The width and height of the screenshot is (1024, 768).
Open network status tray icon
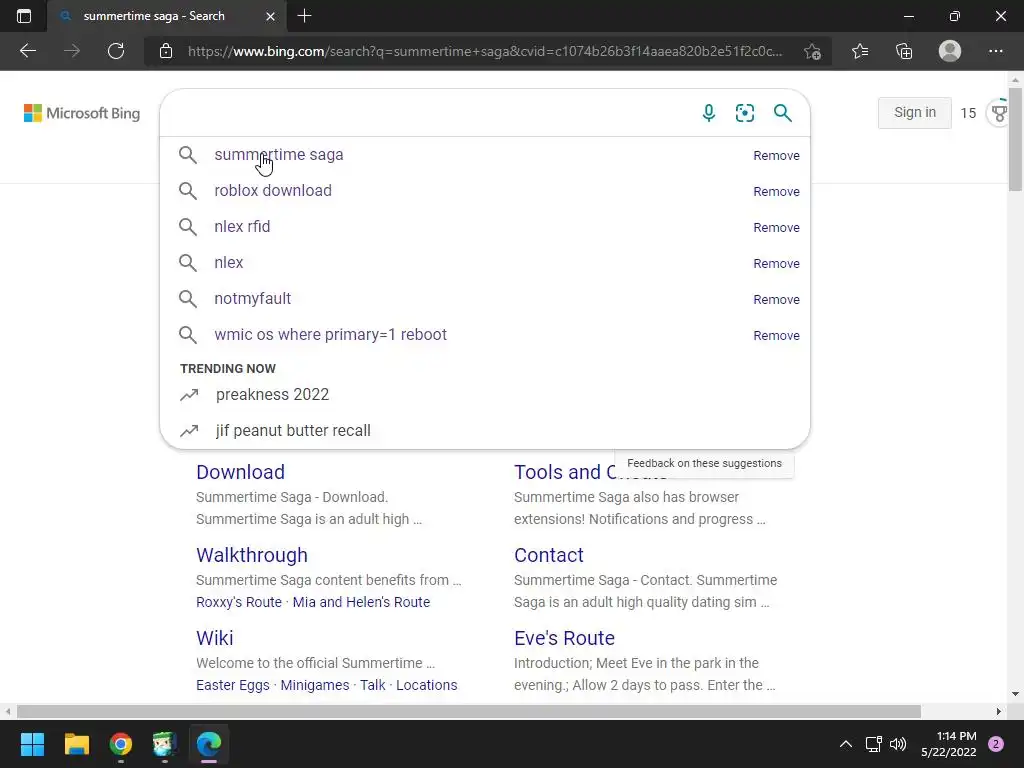point(873,744)
